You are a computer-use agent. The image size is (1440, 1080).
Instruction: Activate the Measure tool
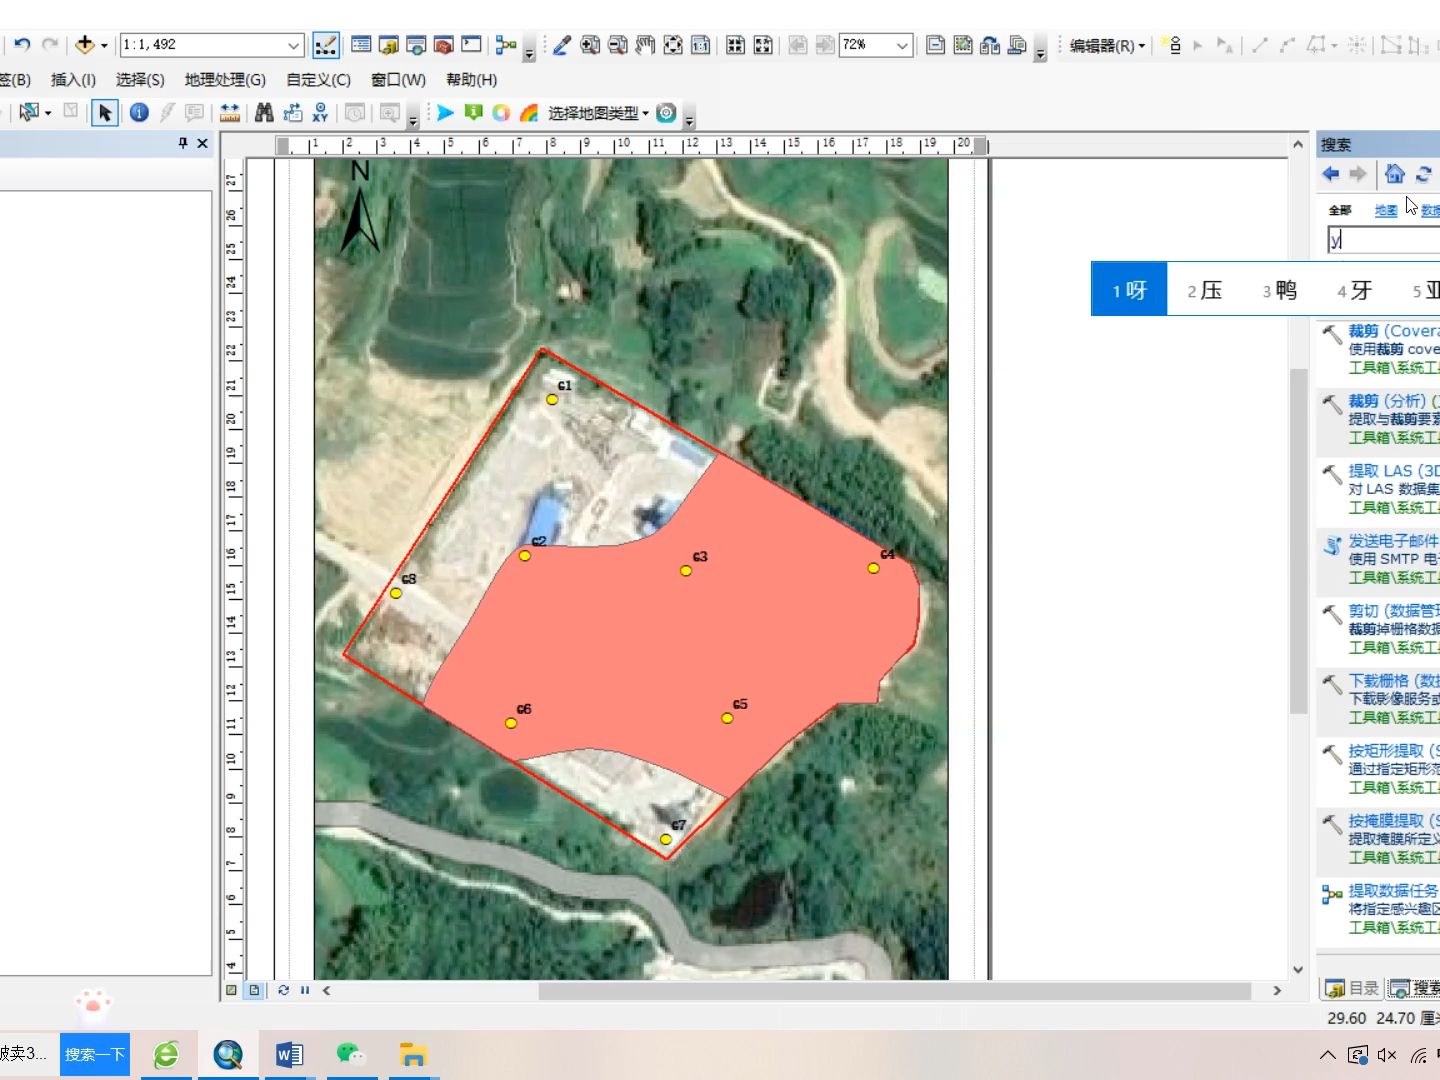(x=231, y=112)
